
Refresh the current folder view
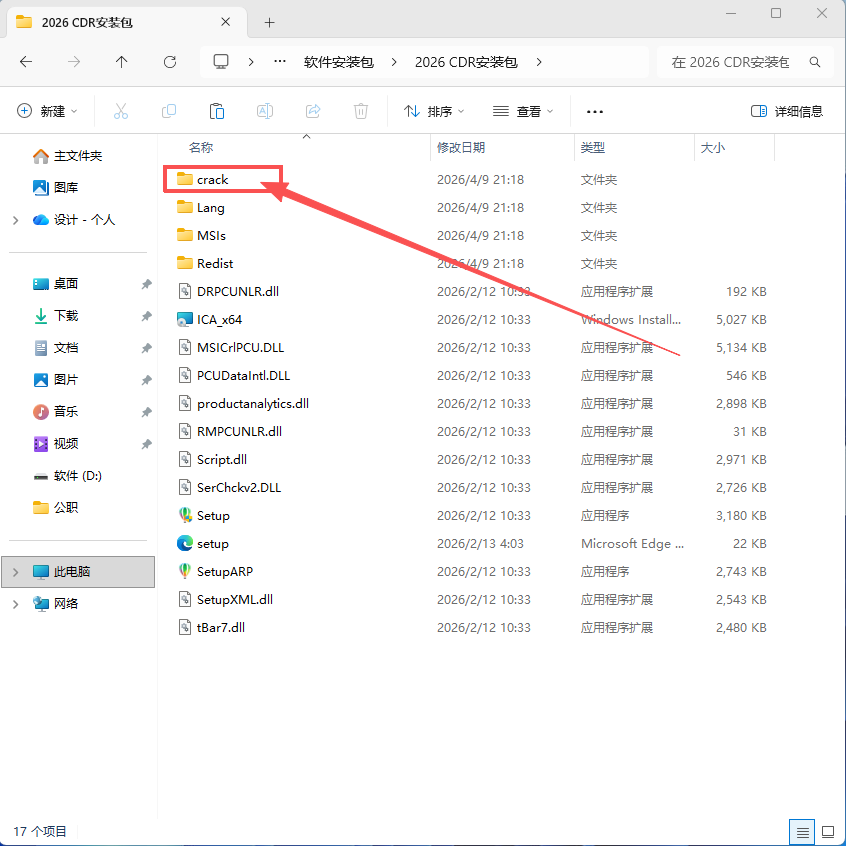coord(170,62)
